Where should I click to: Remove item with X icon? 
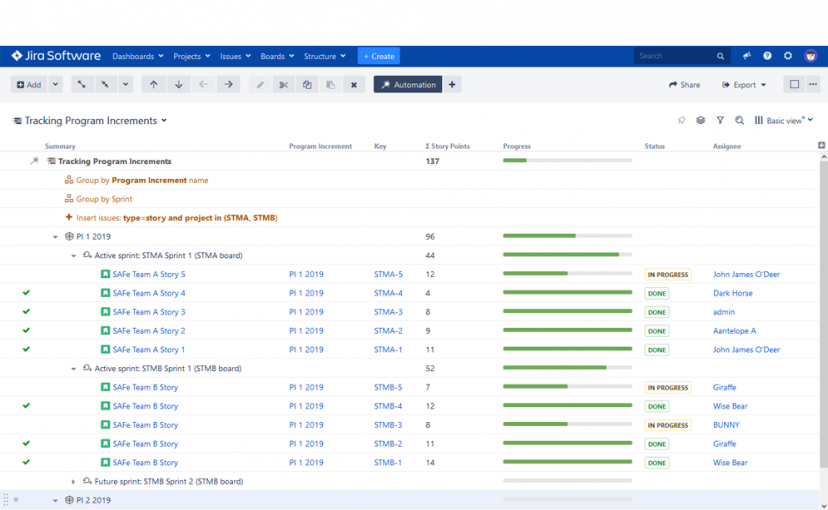354,84
